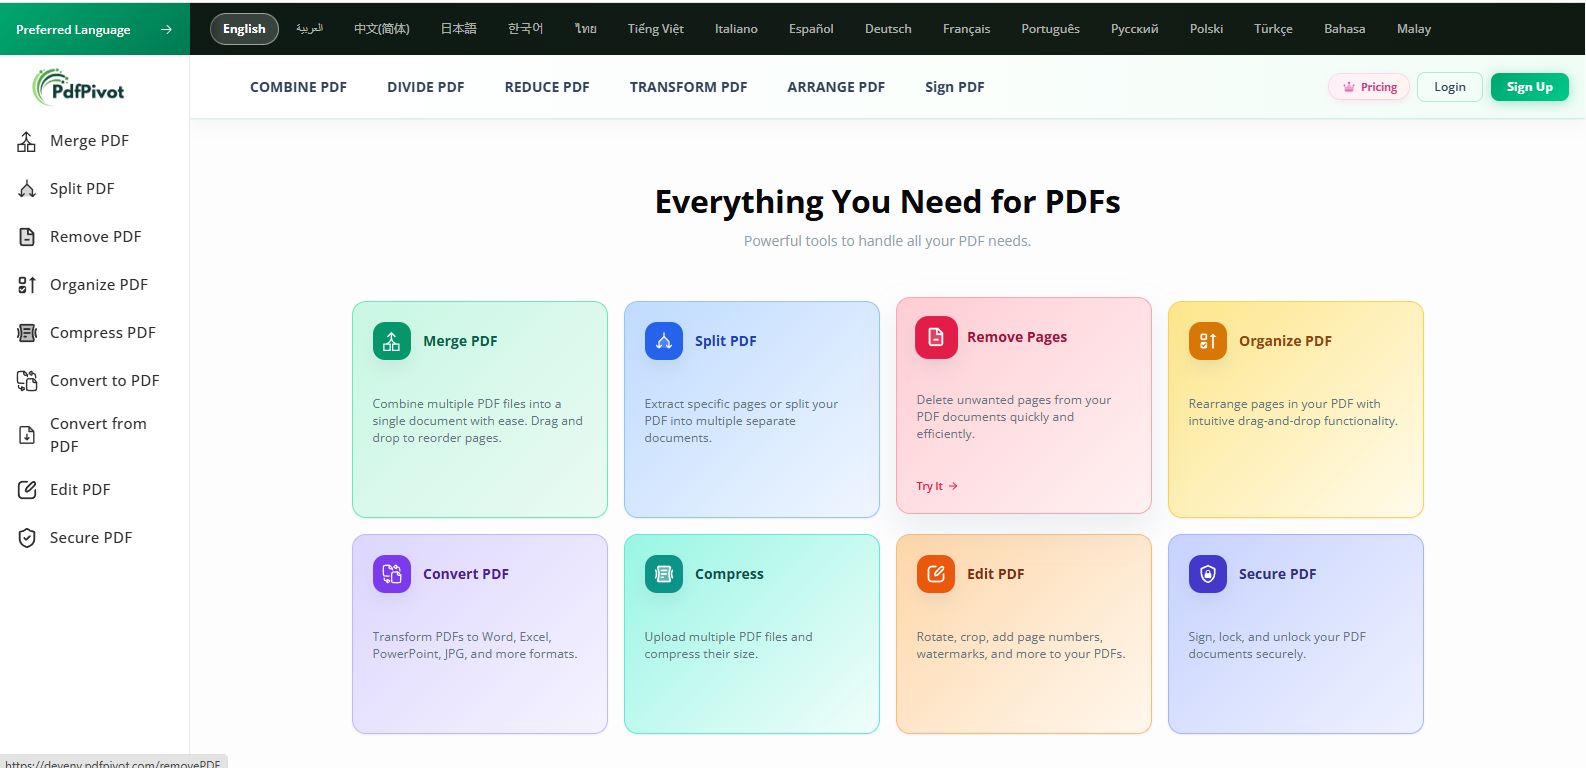Screen dimensions: 1586x768
Task: Click the Convert to PDF sidebar icon
Action: pyautogui.click(x=27, y=381)
